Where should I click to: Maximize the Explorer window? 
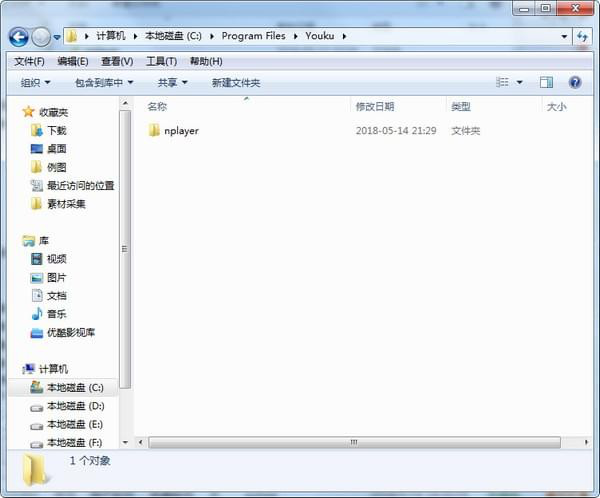coord(546,8)
